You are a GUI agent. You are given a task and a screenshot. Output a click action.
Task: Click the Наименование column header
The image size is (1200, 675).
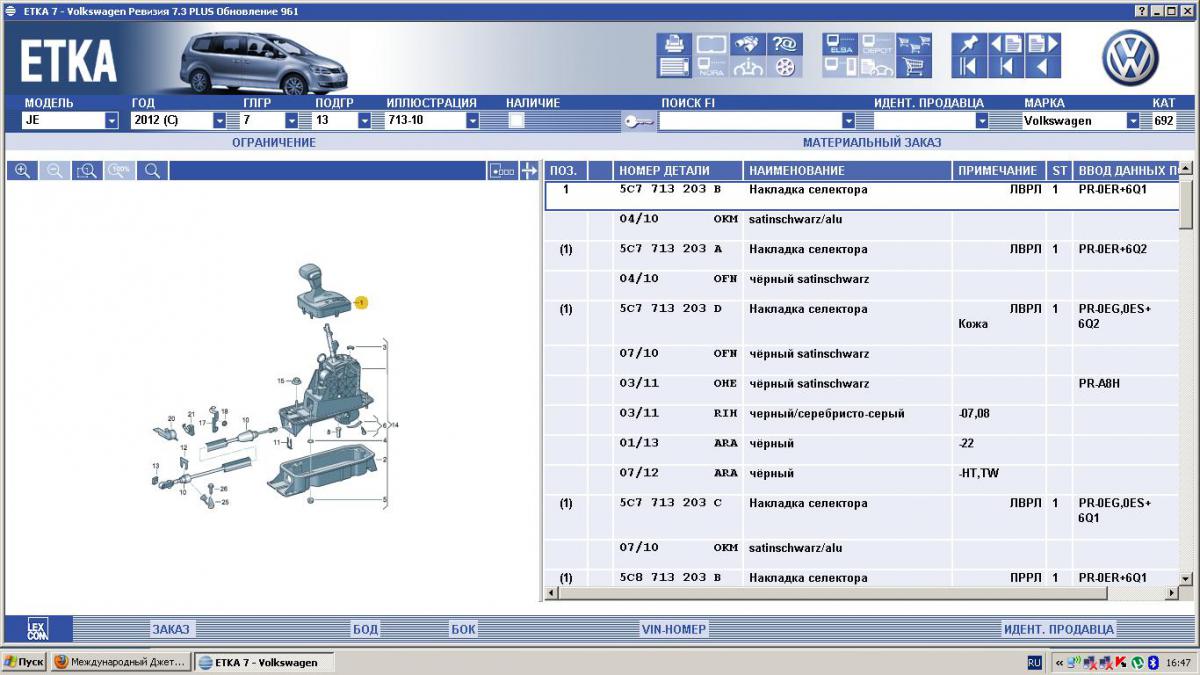point(847,171)
